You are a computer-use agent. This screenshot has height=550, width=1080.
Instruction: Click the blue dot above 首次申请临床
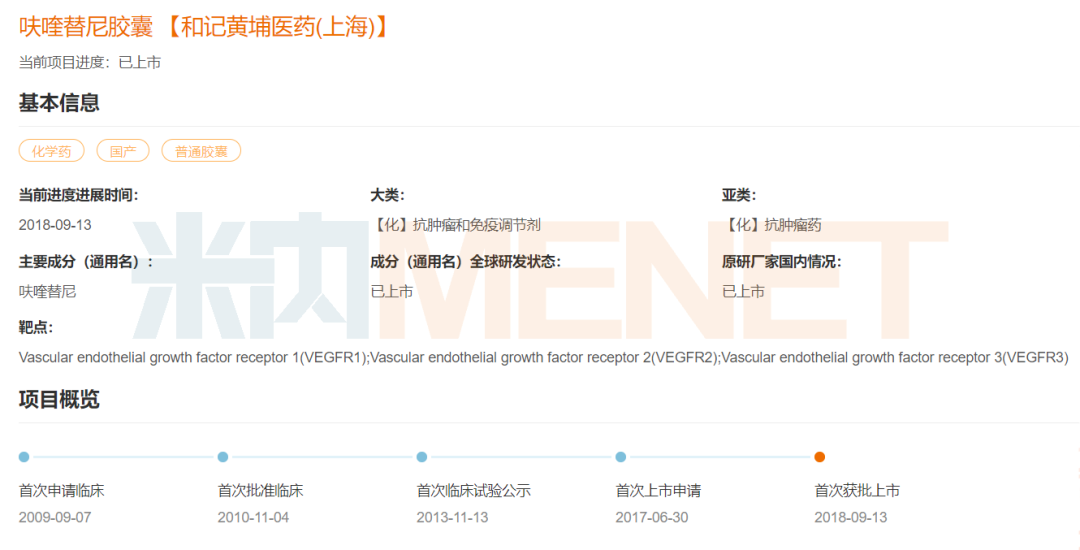point(24,457)
